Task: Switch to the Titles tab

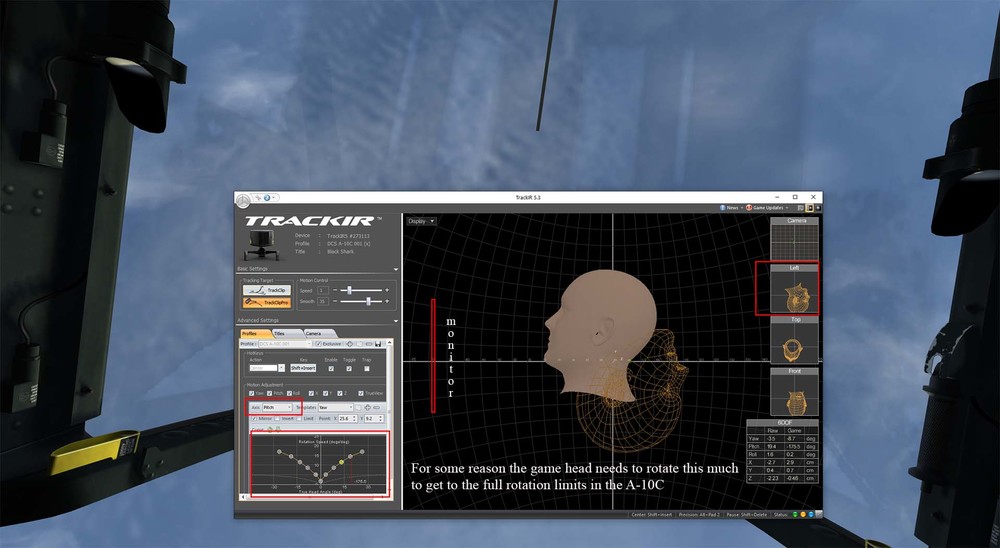Action: (286, 334)
